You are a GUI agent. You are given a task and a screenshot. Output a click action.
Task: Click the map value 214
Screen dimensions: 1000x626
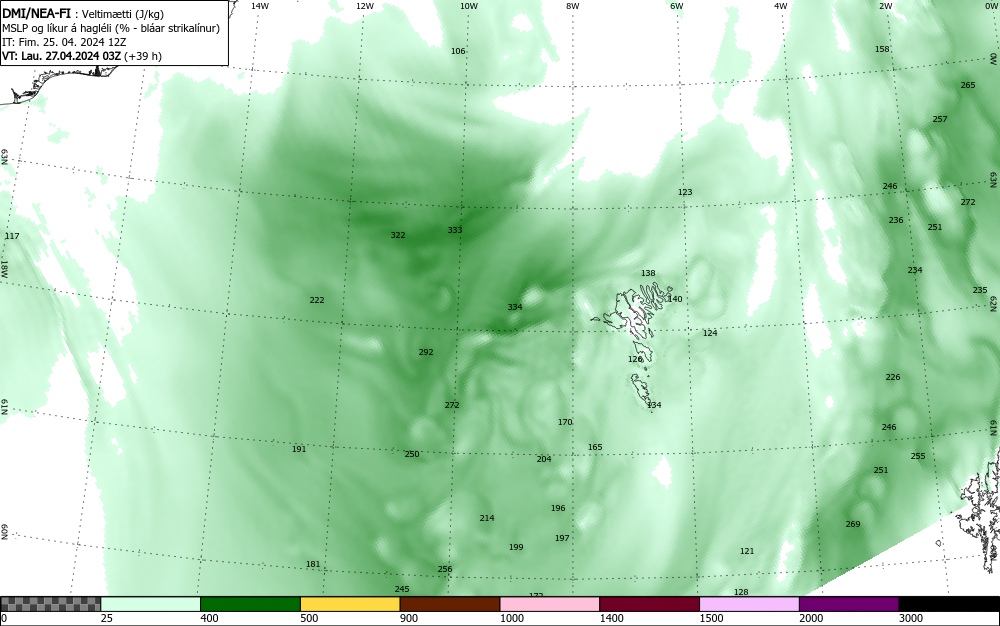(487, 518)
